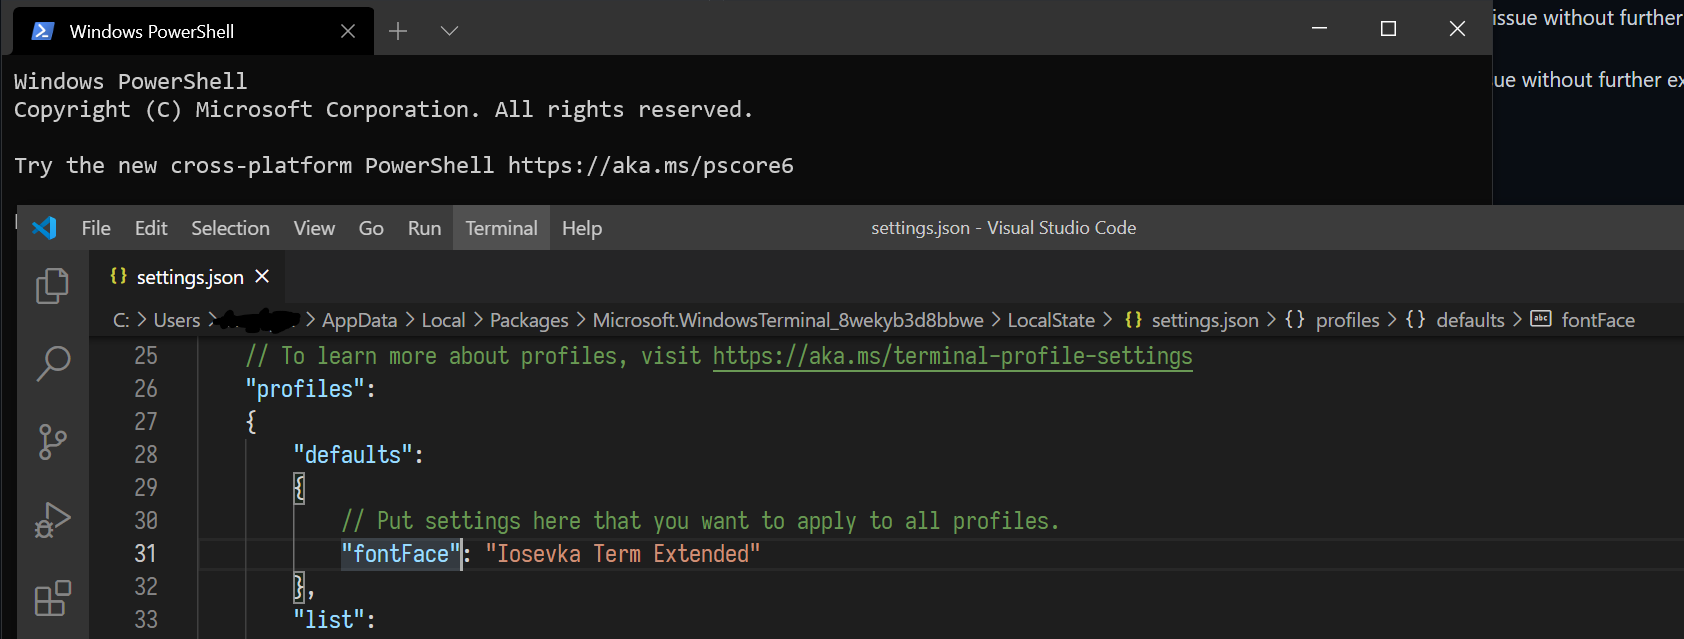The width and height of the screenshot is (1684, 639).
Task: Minimize the Windows Terminal window
Action: (1319, 29)
